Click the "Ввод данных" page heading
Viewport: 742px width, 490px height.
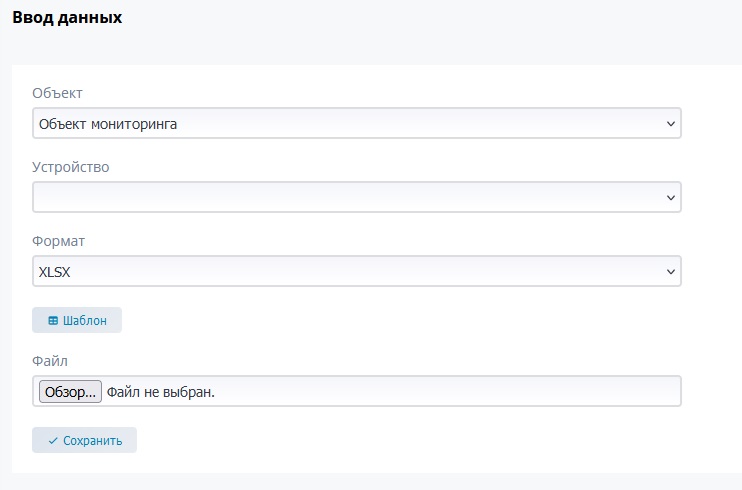67,17
